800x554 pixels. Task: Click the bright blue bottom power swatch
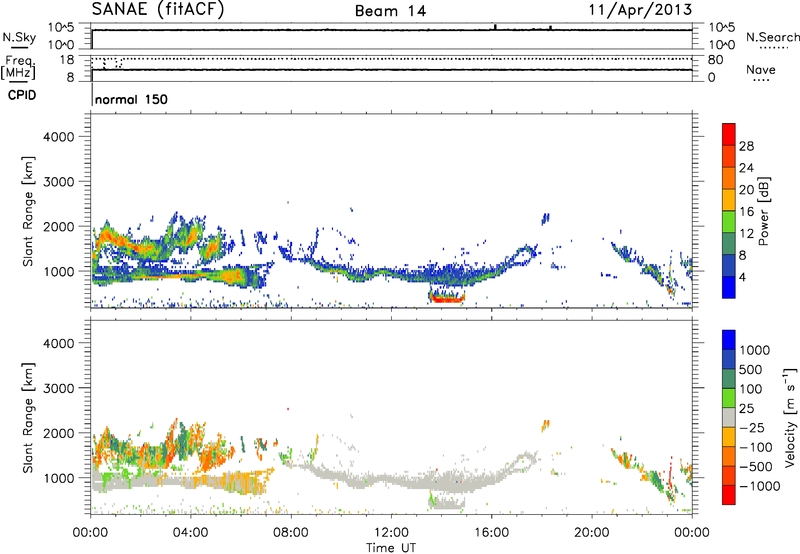pos(729,287)
